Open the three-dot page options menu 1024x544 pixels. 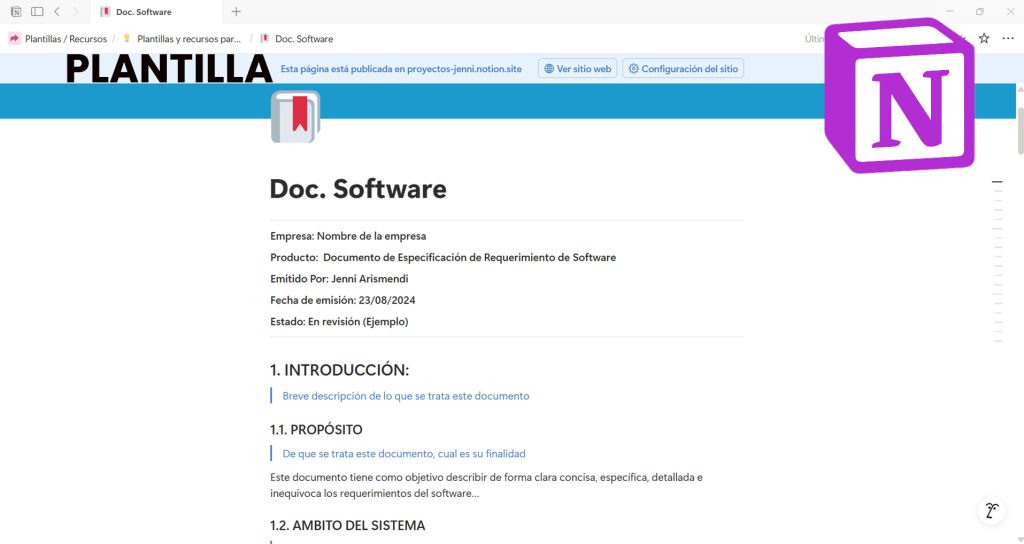pos(1007,39)
